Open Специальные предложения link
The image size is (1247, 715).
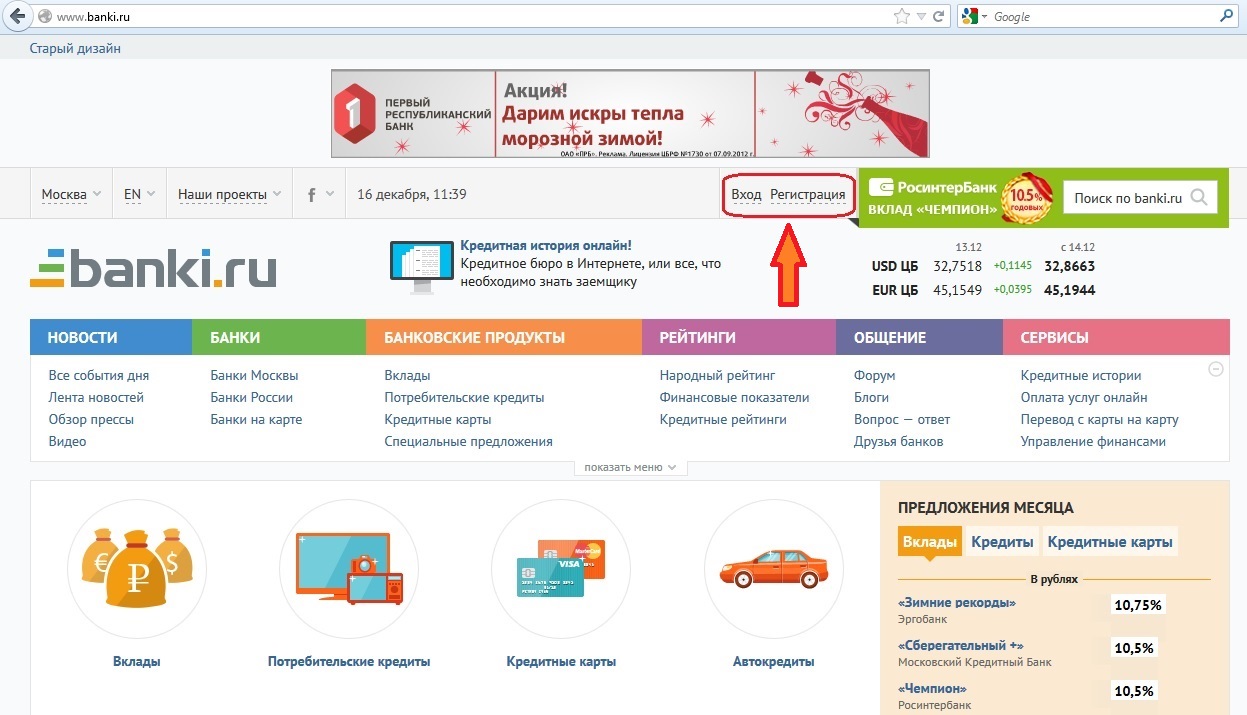[469, 441]
